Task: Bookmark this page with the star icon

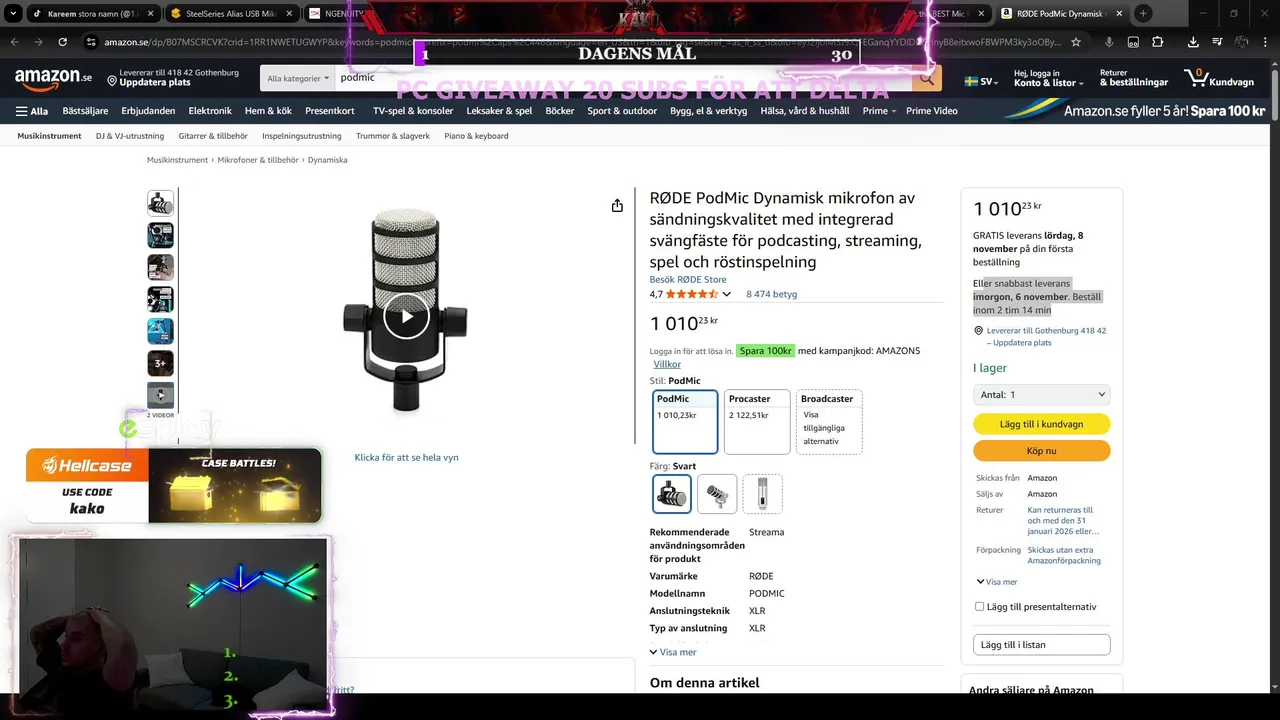Action: (1076, 42)
